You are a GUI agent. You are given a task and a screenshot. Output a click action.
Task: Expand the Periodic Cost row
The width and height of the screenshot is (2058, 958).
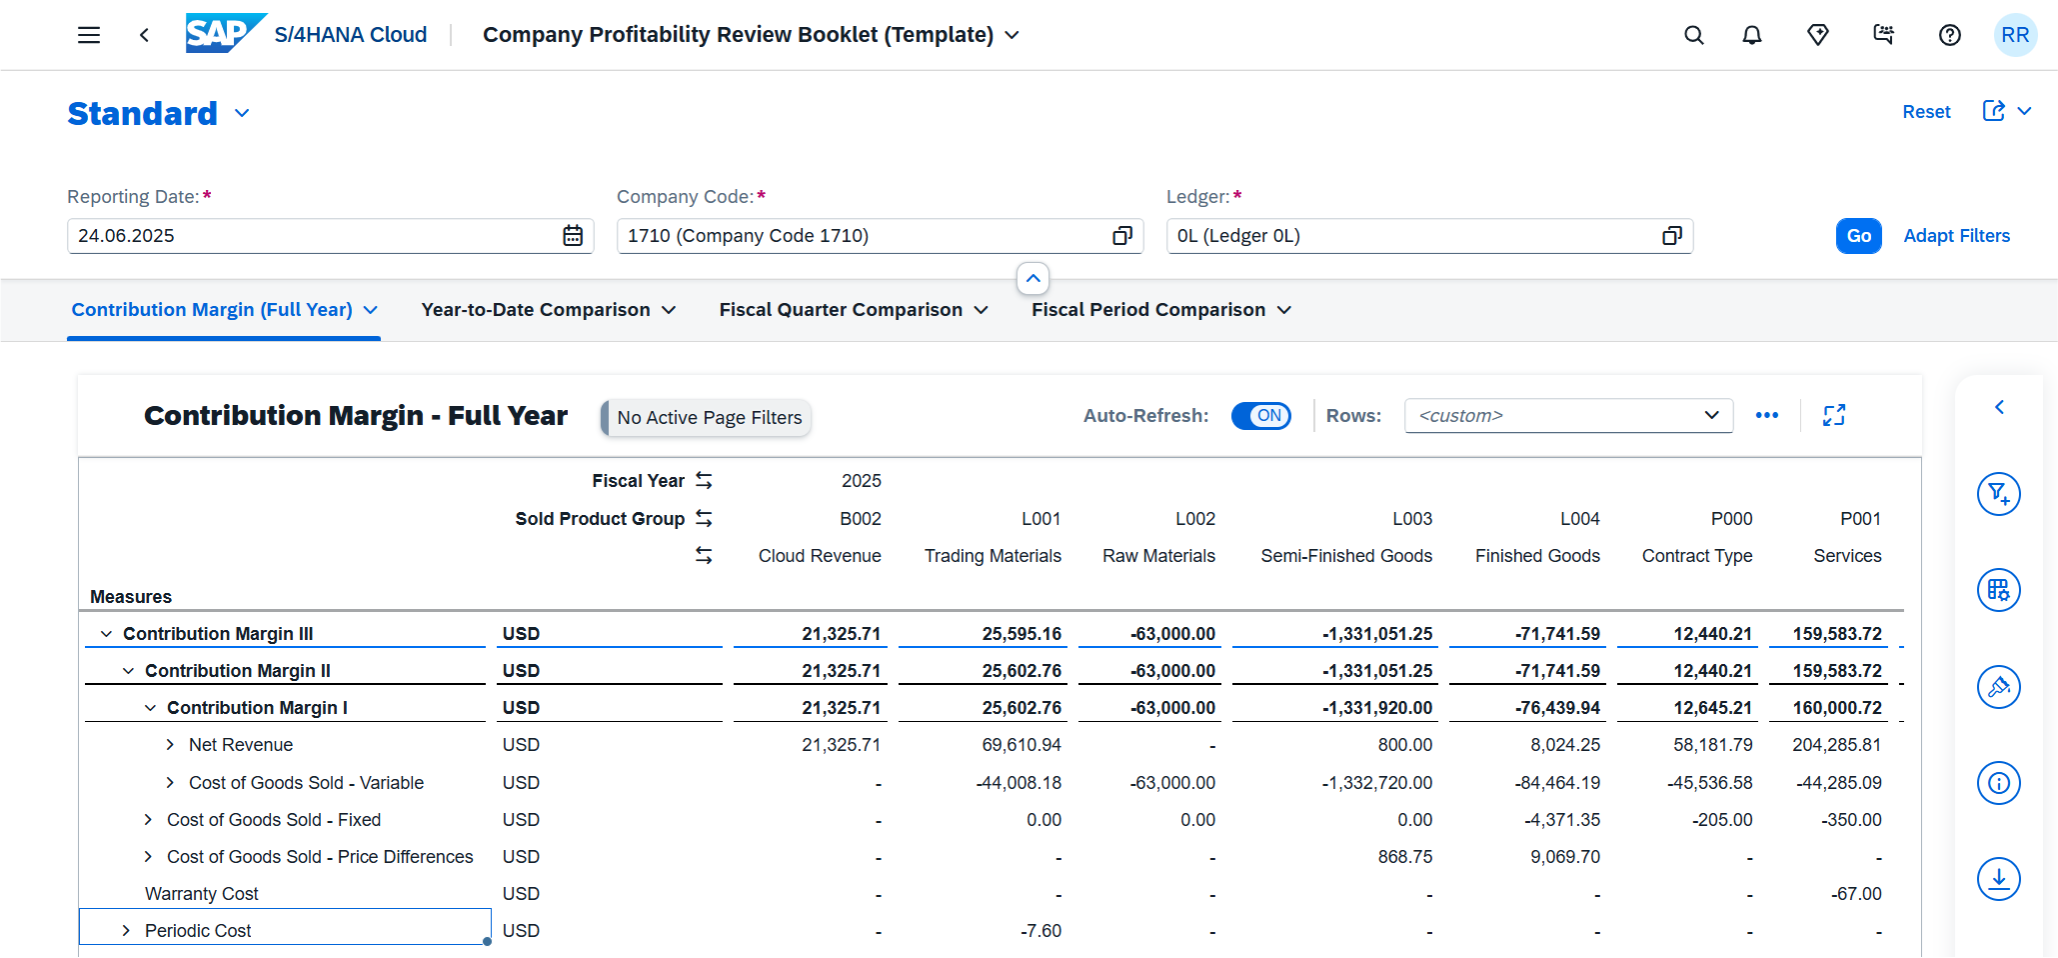(x=126, y=931)
